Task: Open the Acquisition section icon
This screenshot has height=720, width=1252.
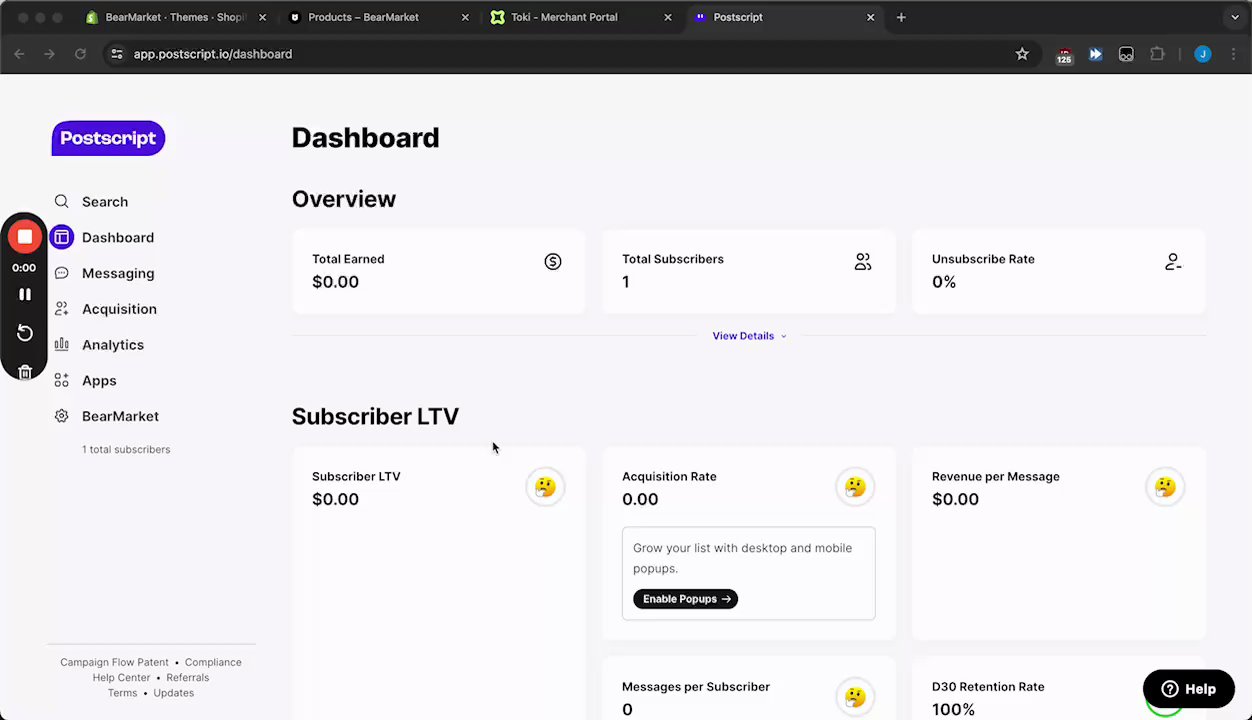Action: click(62, 309)
